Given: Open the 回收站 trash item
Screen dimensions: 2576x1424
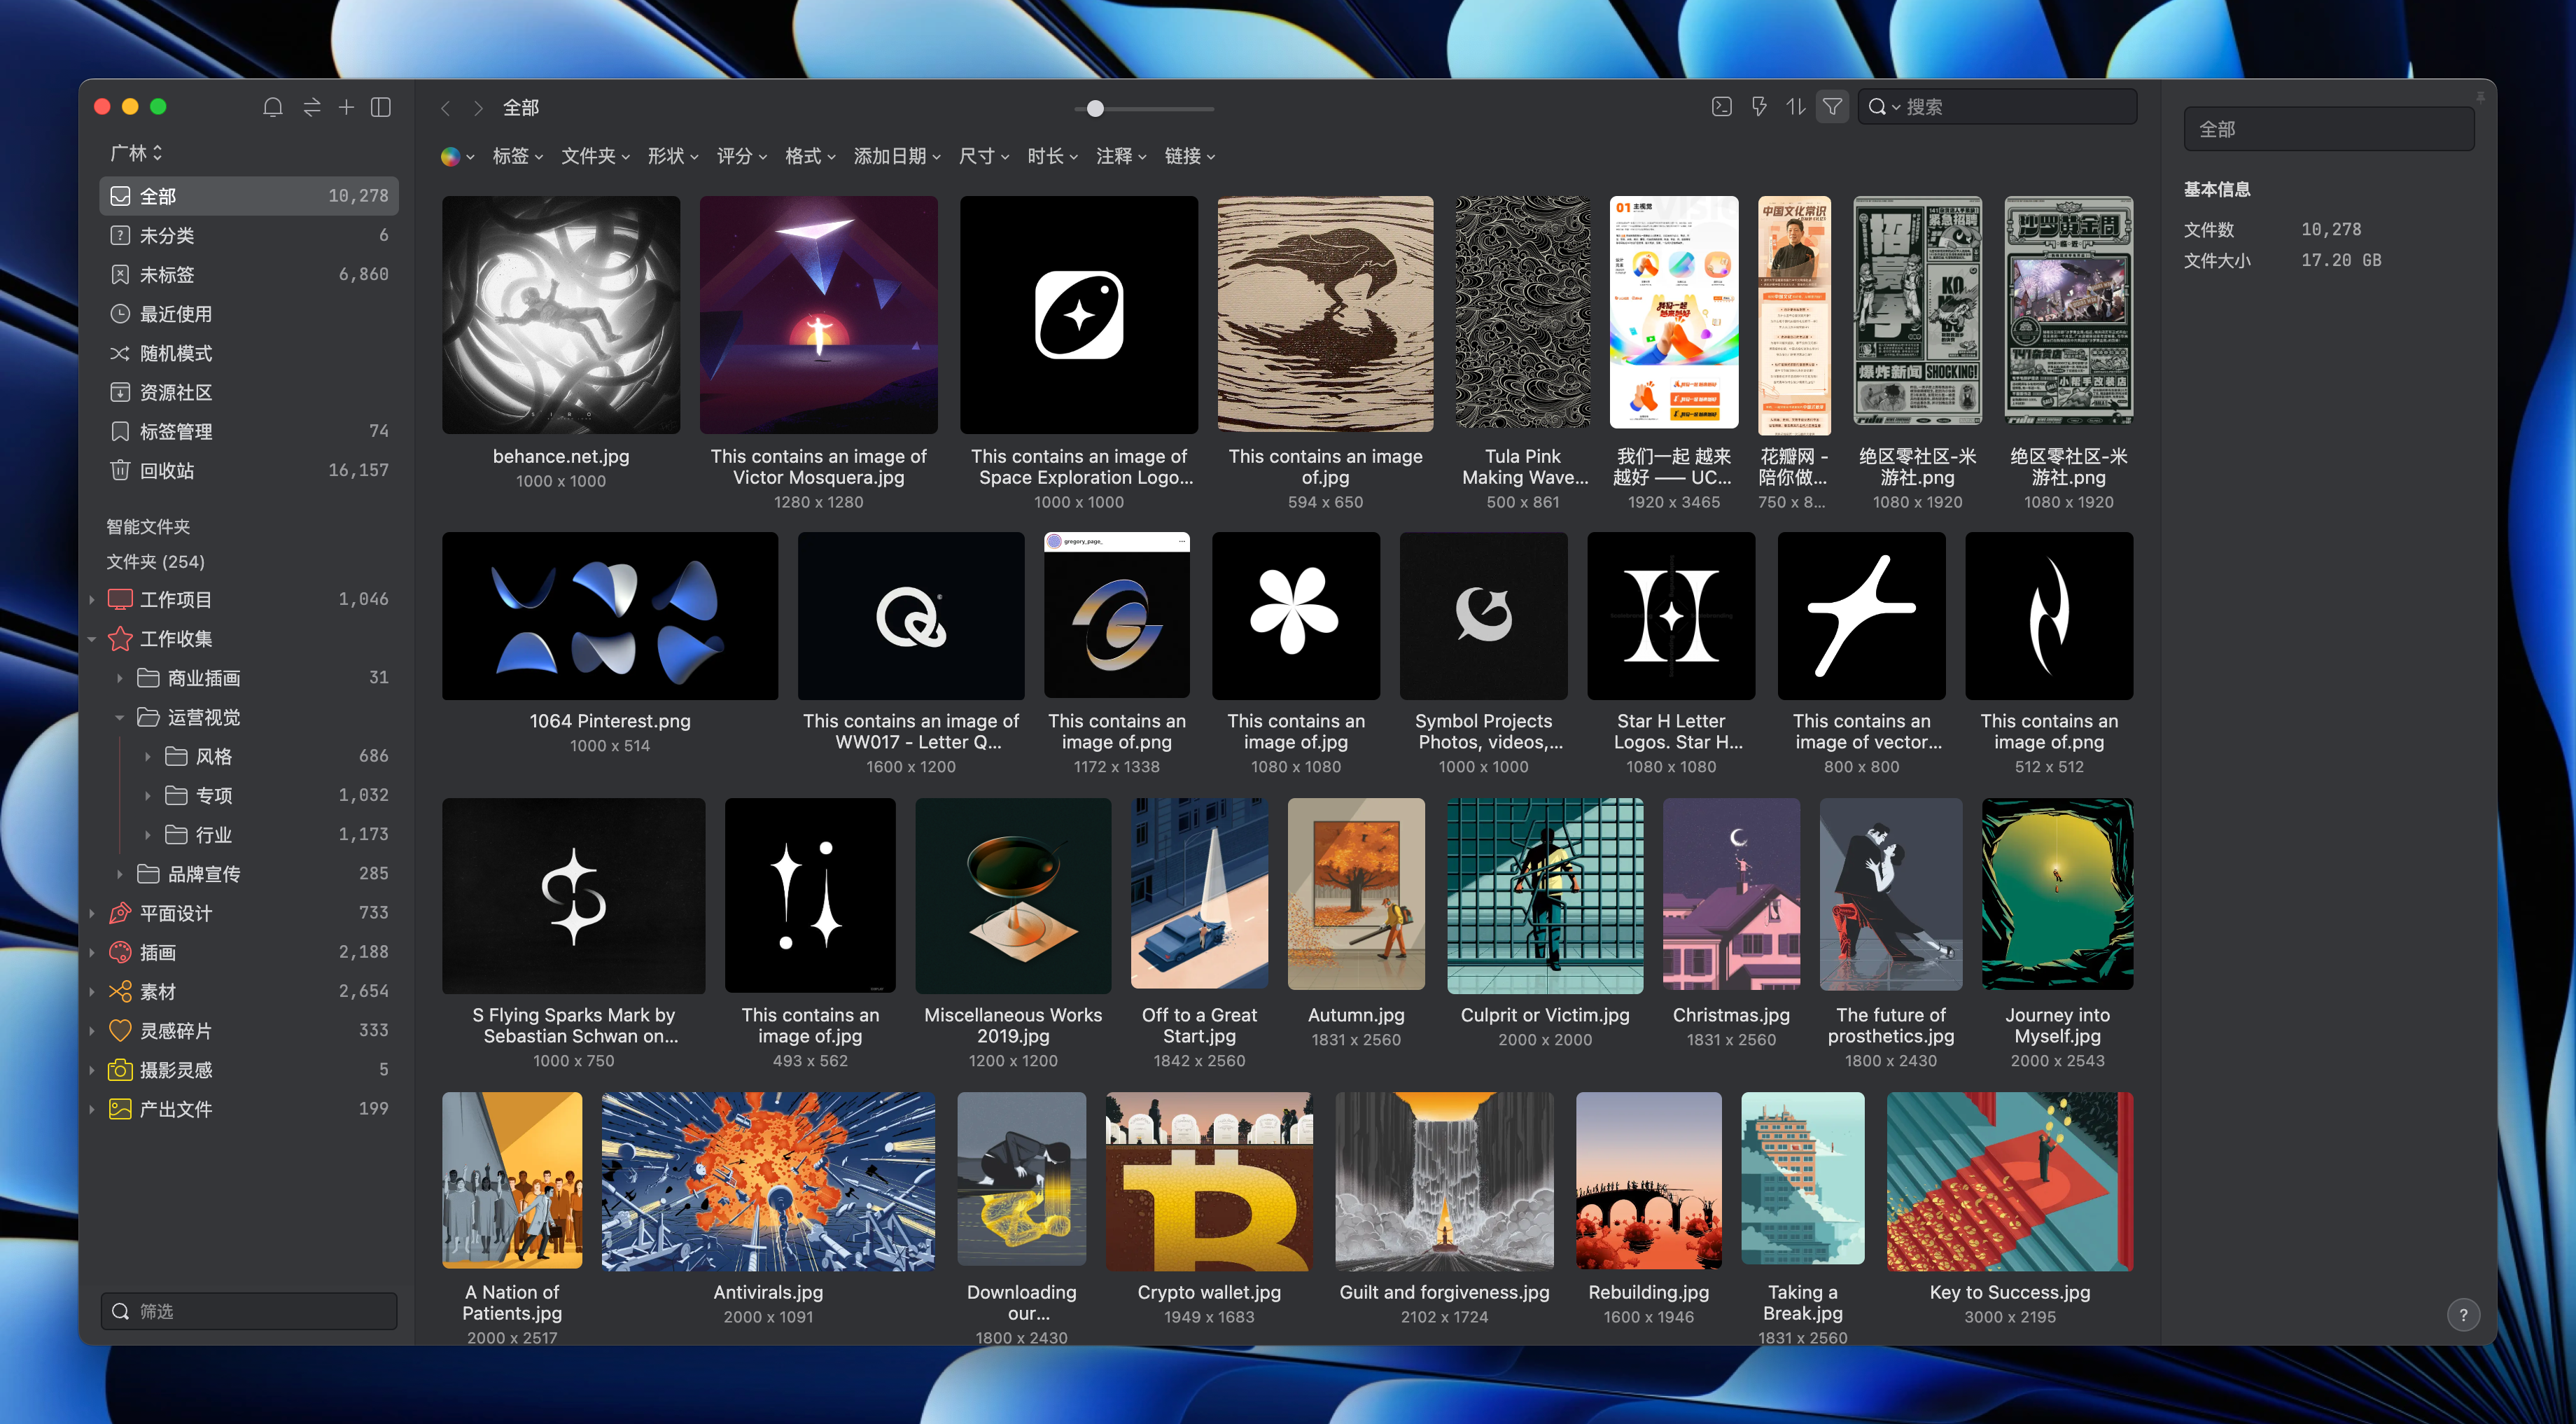Looking at the screenshot, I should 167,470.
